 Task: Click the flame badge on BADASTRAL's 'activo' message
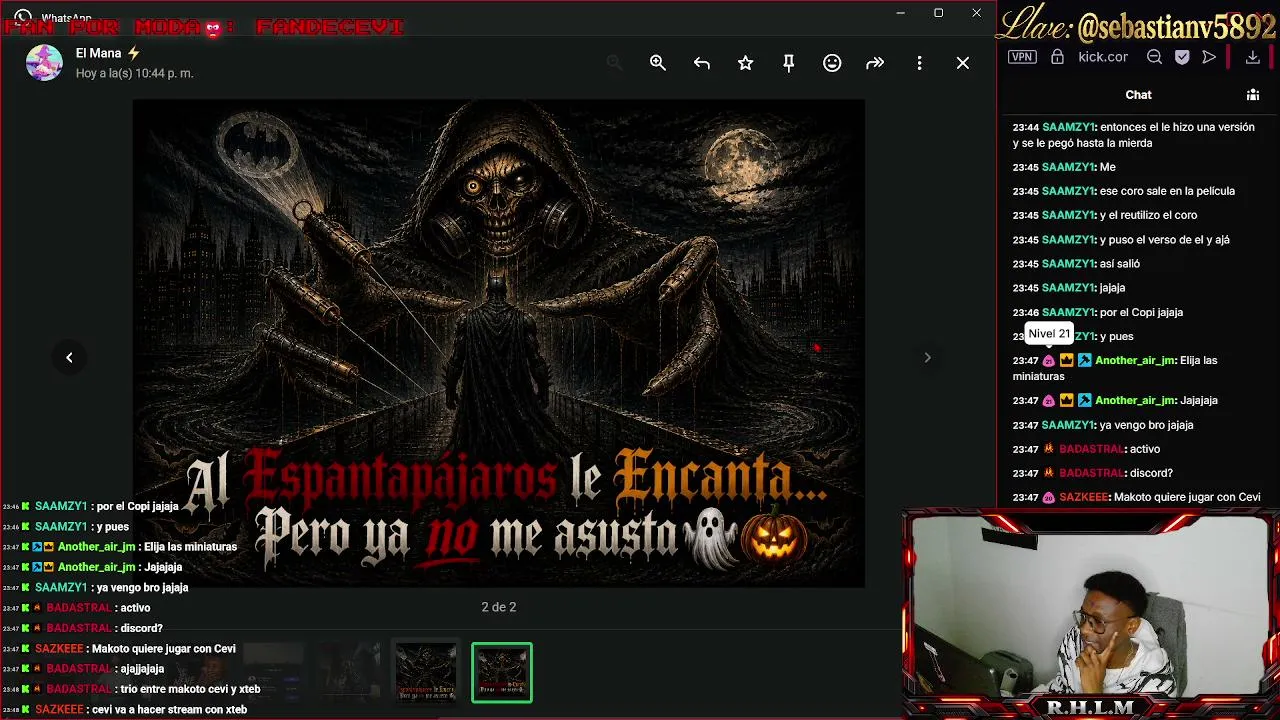(1049, 449)
